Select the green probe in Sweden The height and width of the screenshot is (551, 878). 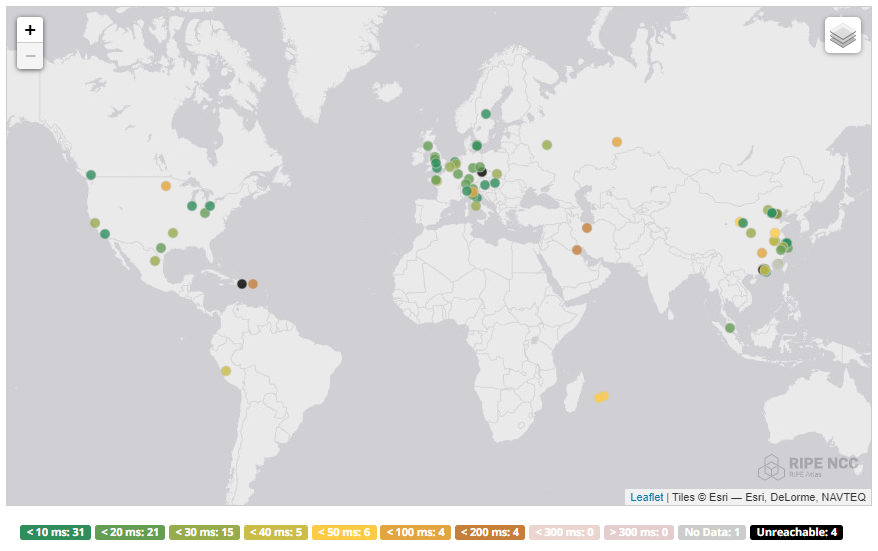coord(486,114)
